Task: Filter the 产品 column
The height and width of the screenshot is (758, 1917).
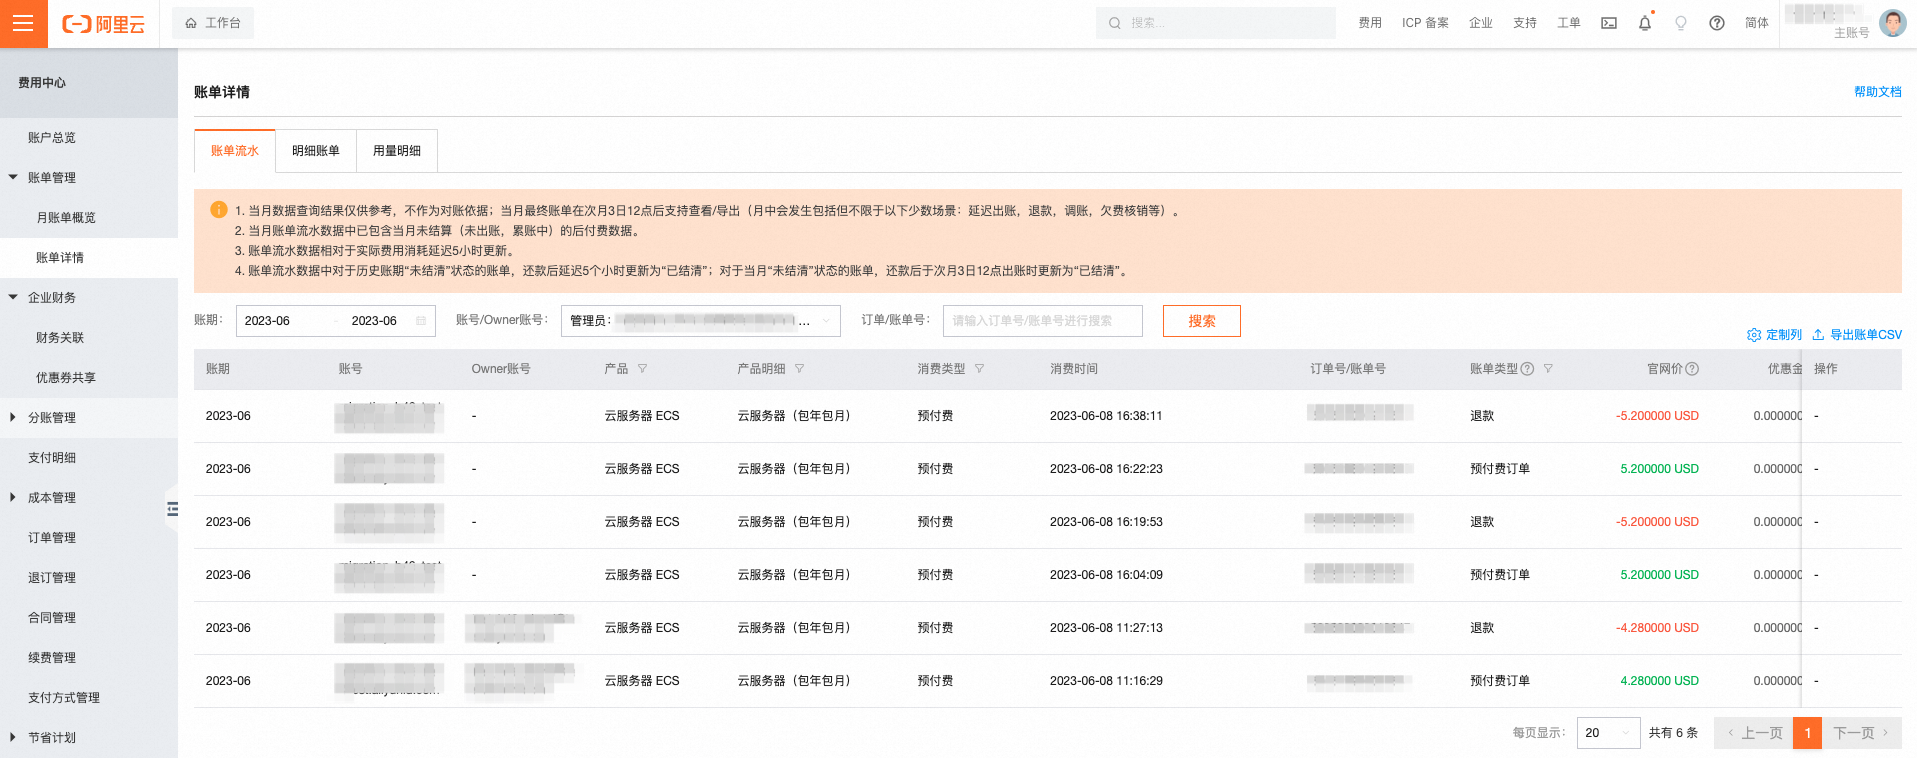Action: (642, 369)
